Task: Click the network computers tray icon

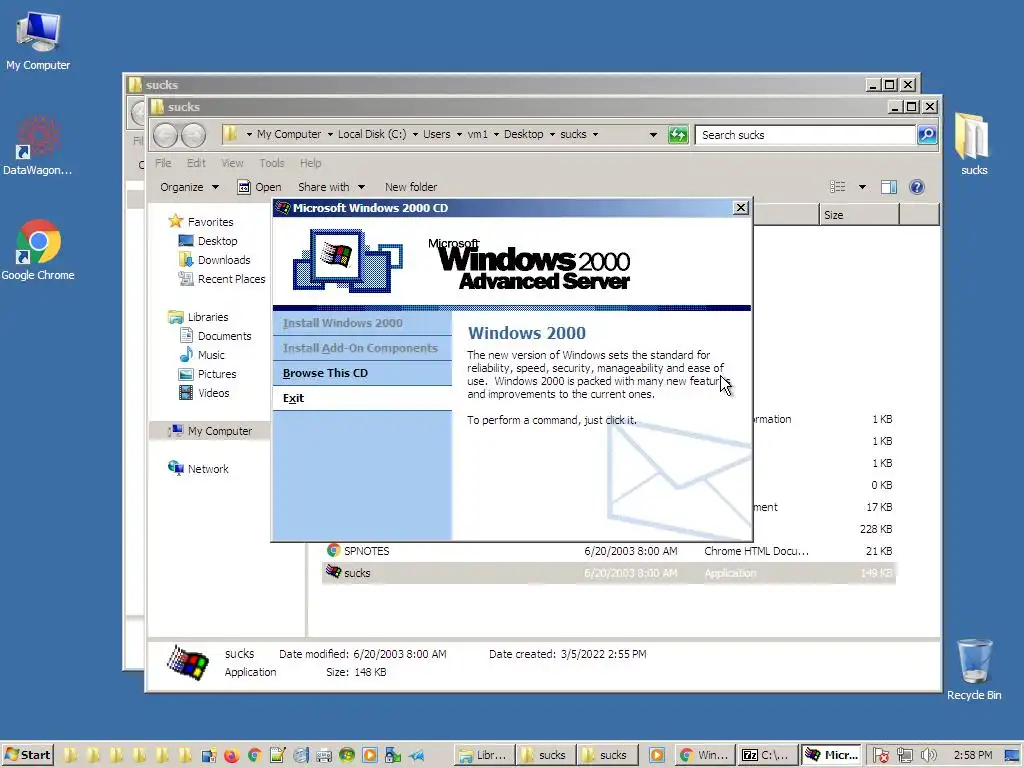Action: click(904, 756)
